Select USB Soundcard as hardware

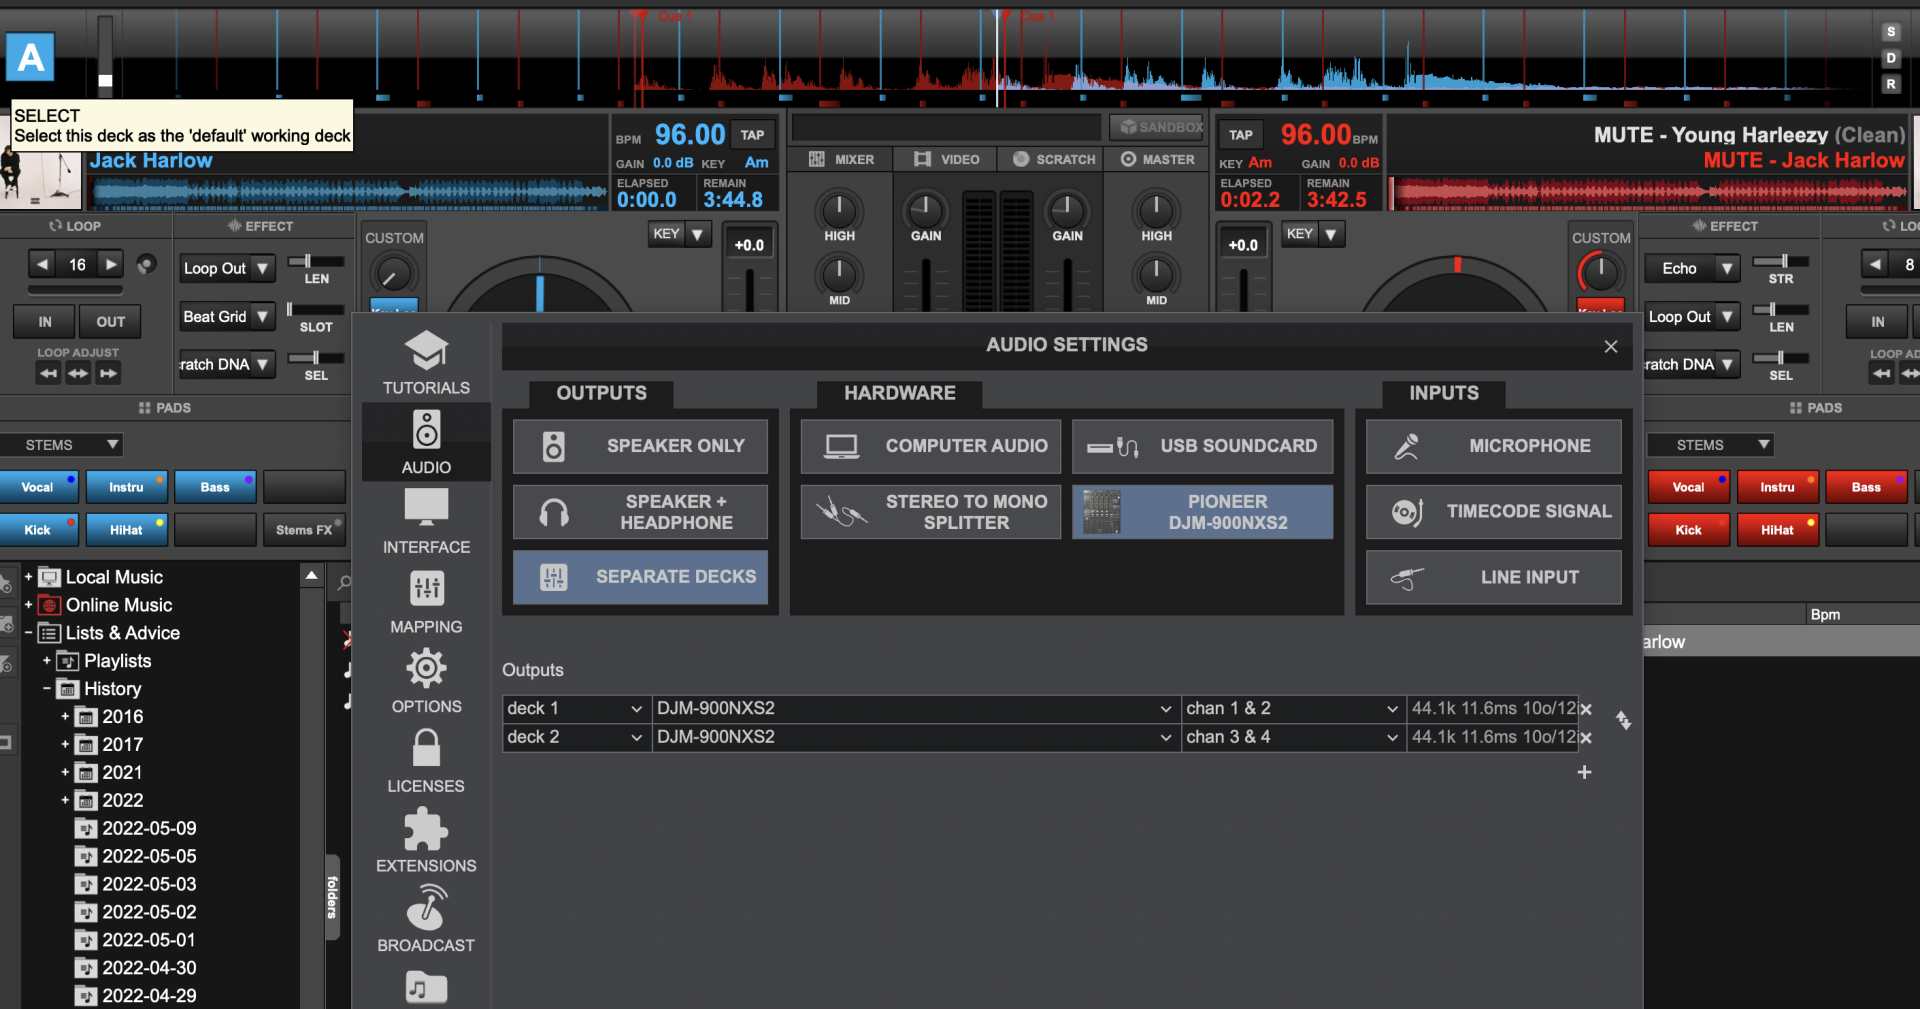1202,446
